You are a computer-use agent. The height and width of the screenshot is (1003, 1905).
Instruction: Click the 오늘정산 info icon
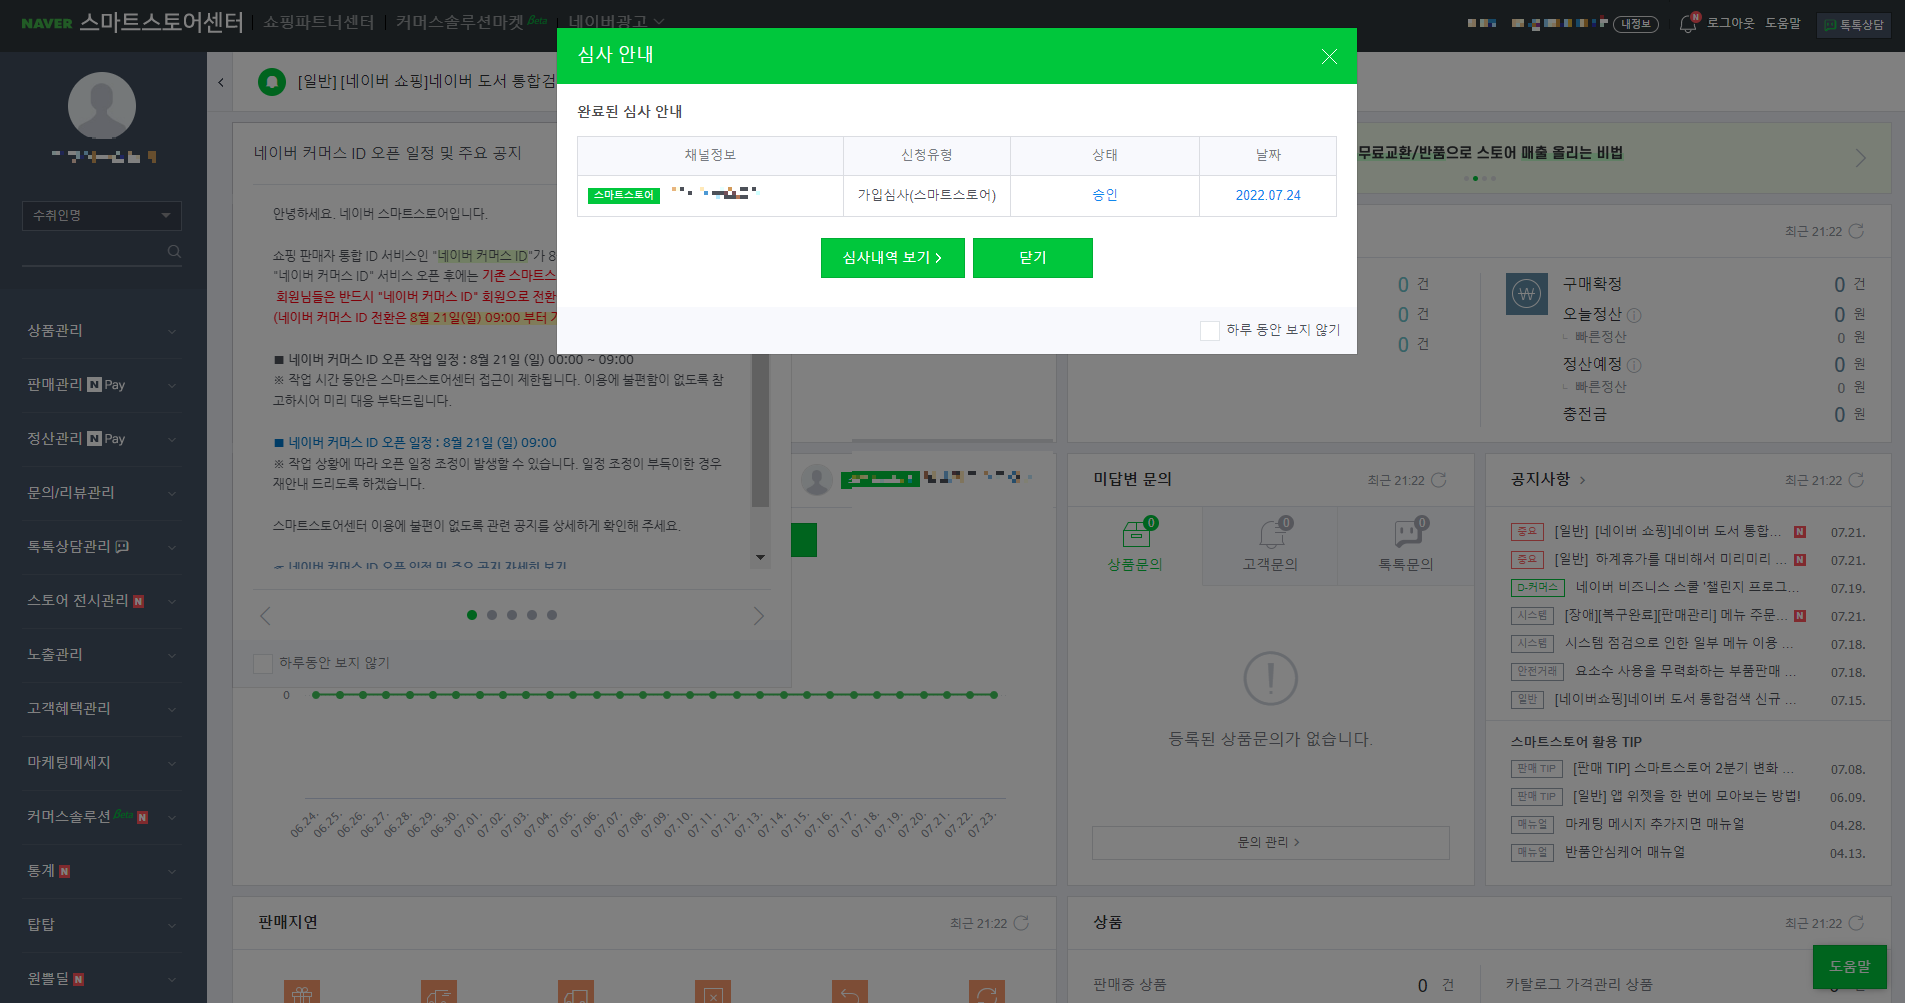pyautogui.click(x=1634, y=315)
